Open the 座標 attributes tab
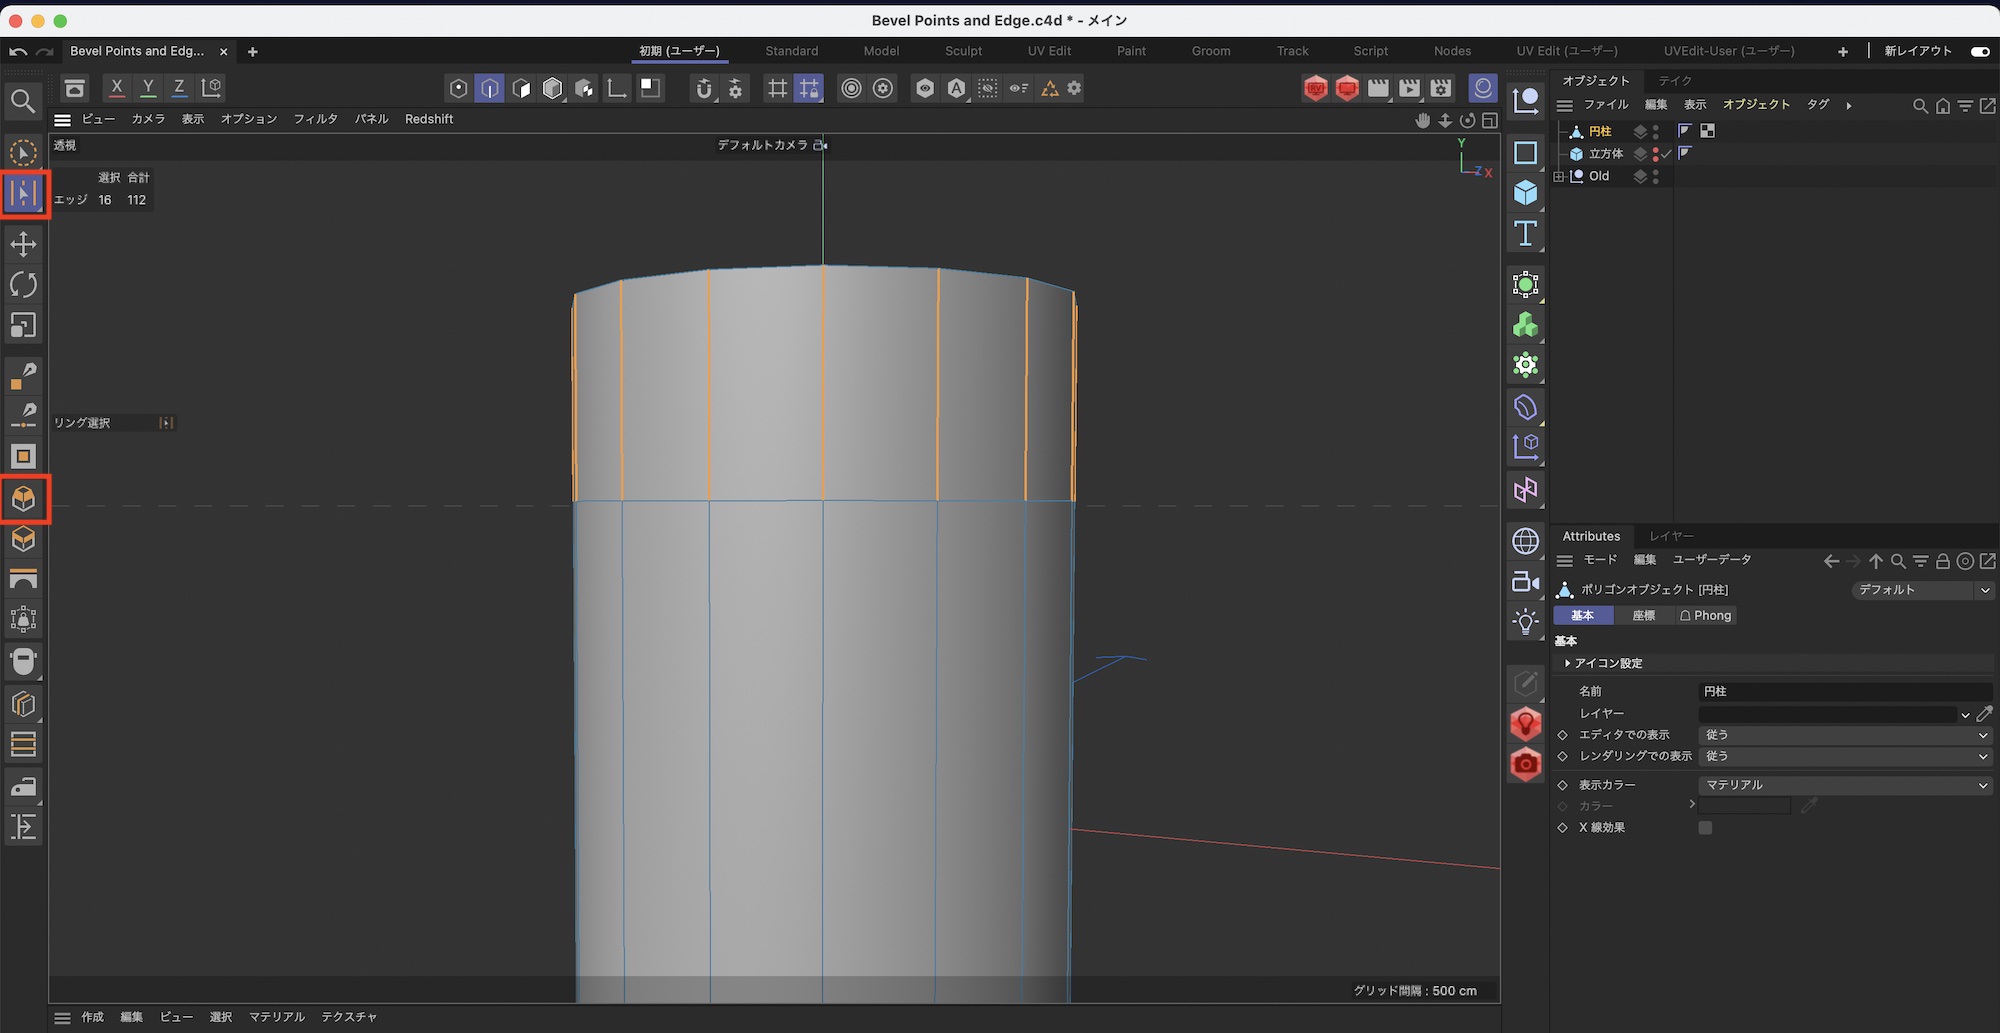 click(1643, 616)
